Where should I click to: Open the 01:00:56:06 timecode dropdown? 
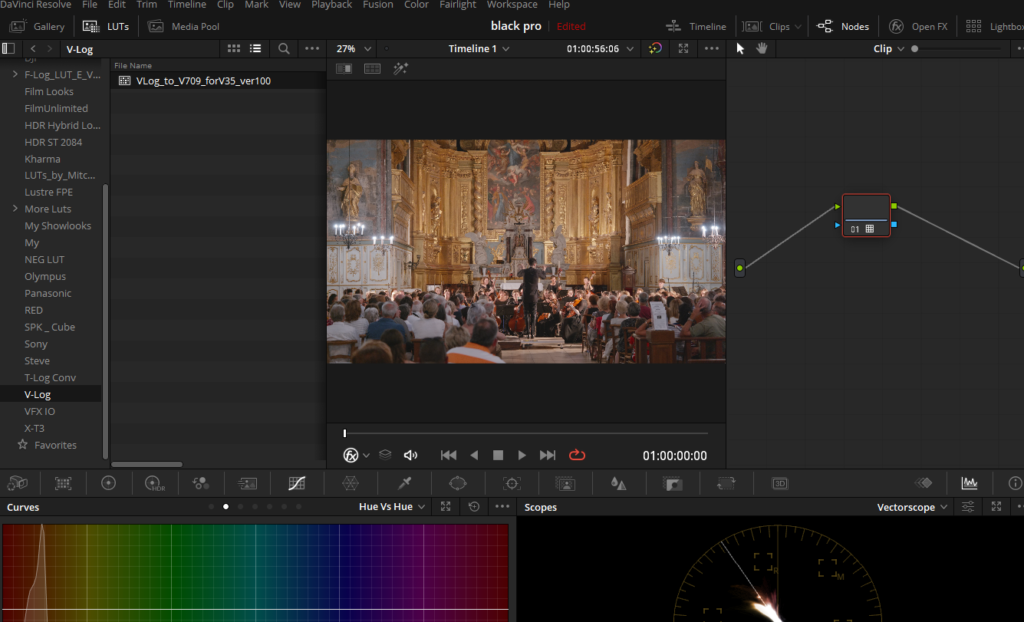[x=600, y=48]
